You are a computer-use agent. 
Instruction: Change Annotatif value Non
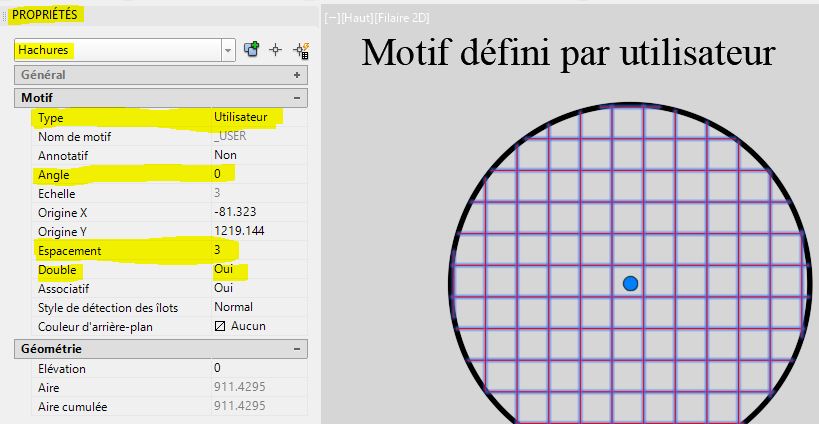point(225,155)
